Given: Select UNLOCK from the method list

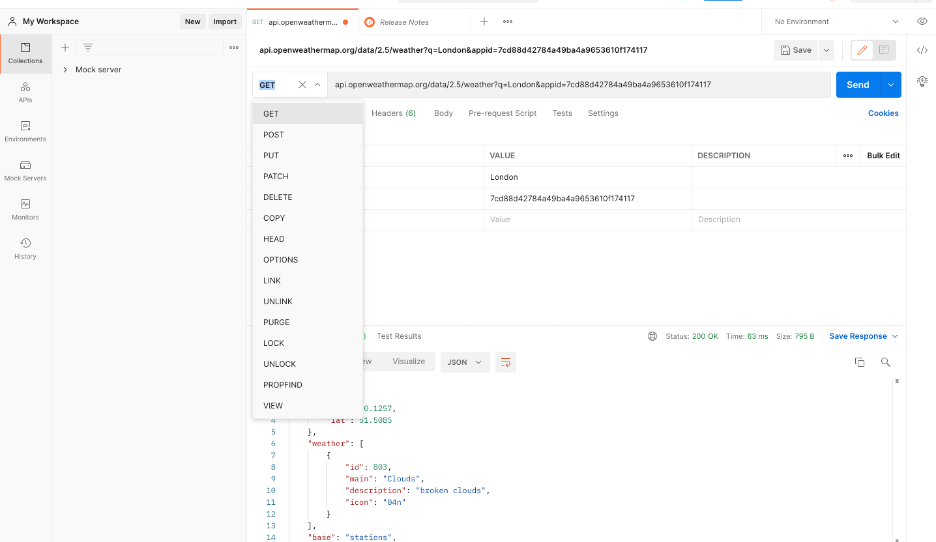Looking at the screenshot, I should coord(307,364).
